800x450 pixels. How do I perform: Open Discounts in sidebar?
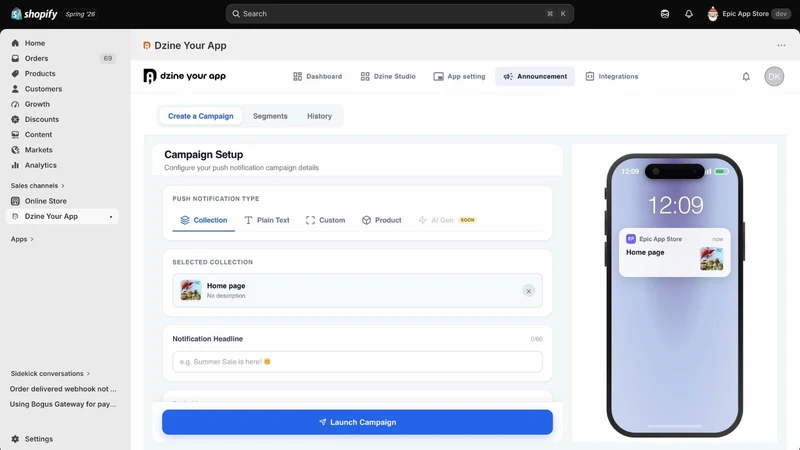pos(41,119)
